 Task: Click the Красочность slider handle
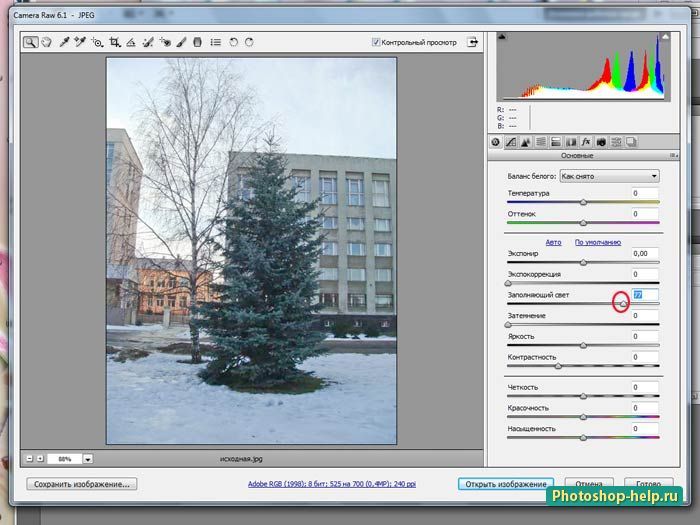[x=583, y=417]
